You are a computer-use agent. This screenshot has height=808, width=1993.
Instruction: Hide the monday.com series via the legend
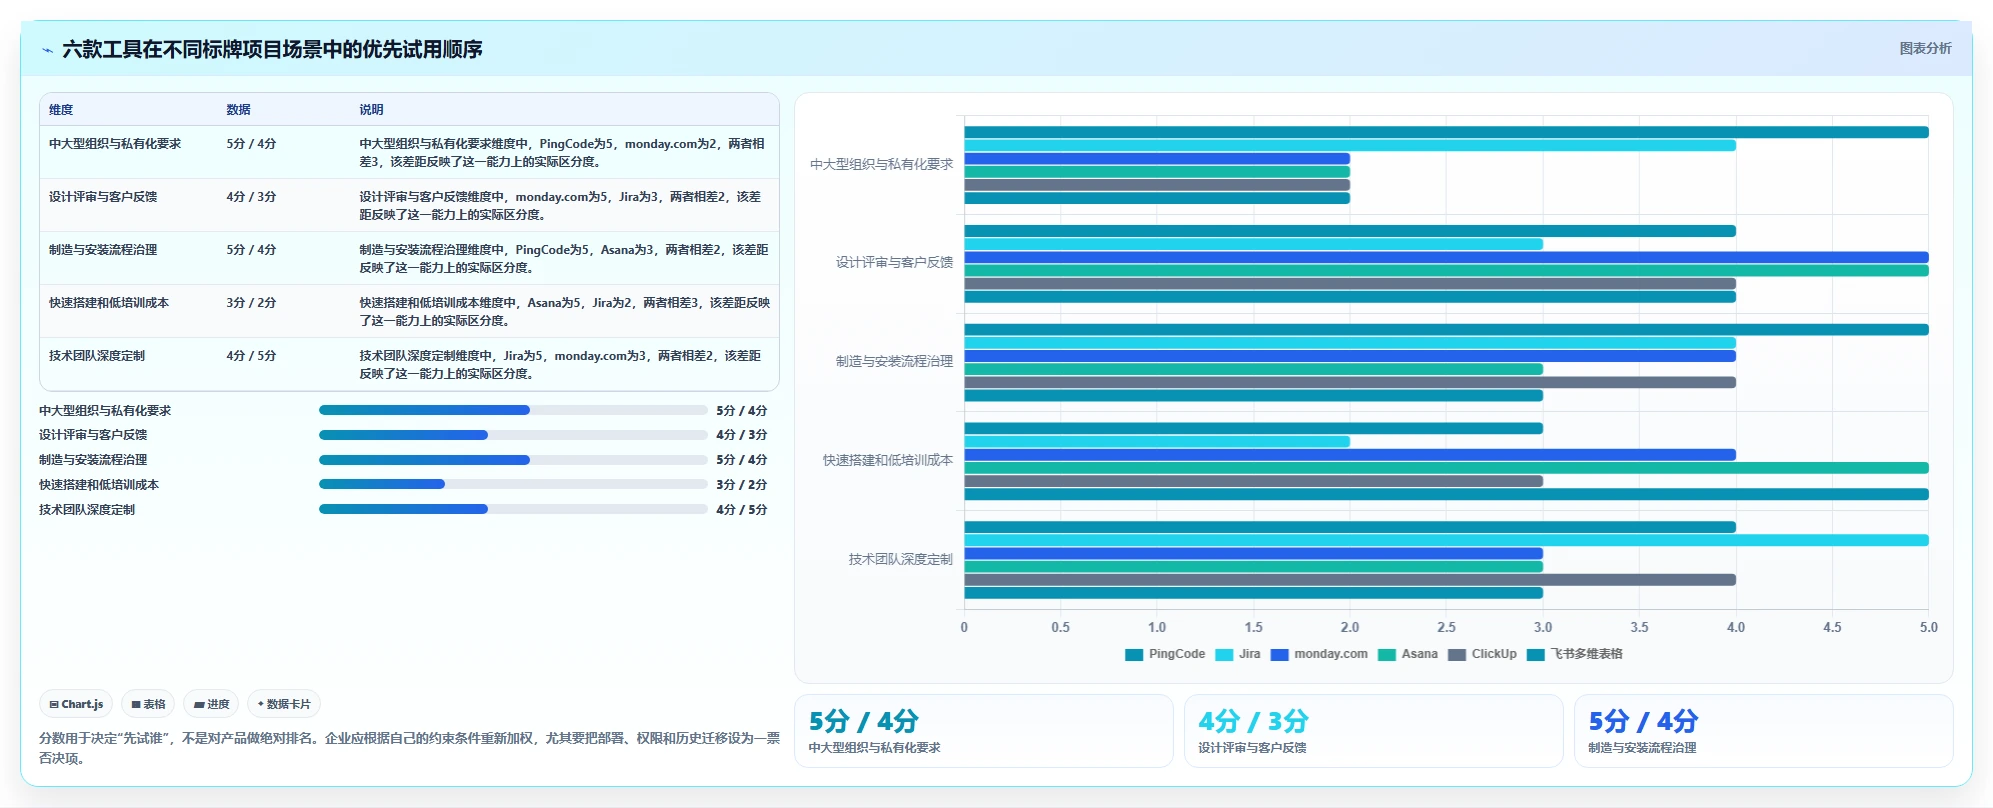pos(1319,654)
